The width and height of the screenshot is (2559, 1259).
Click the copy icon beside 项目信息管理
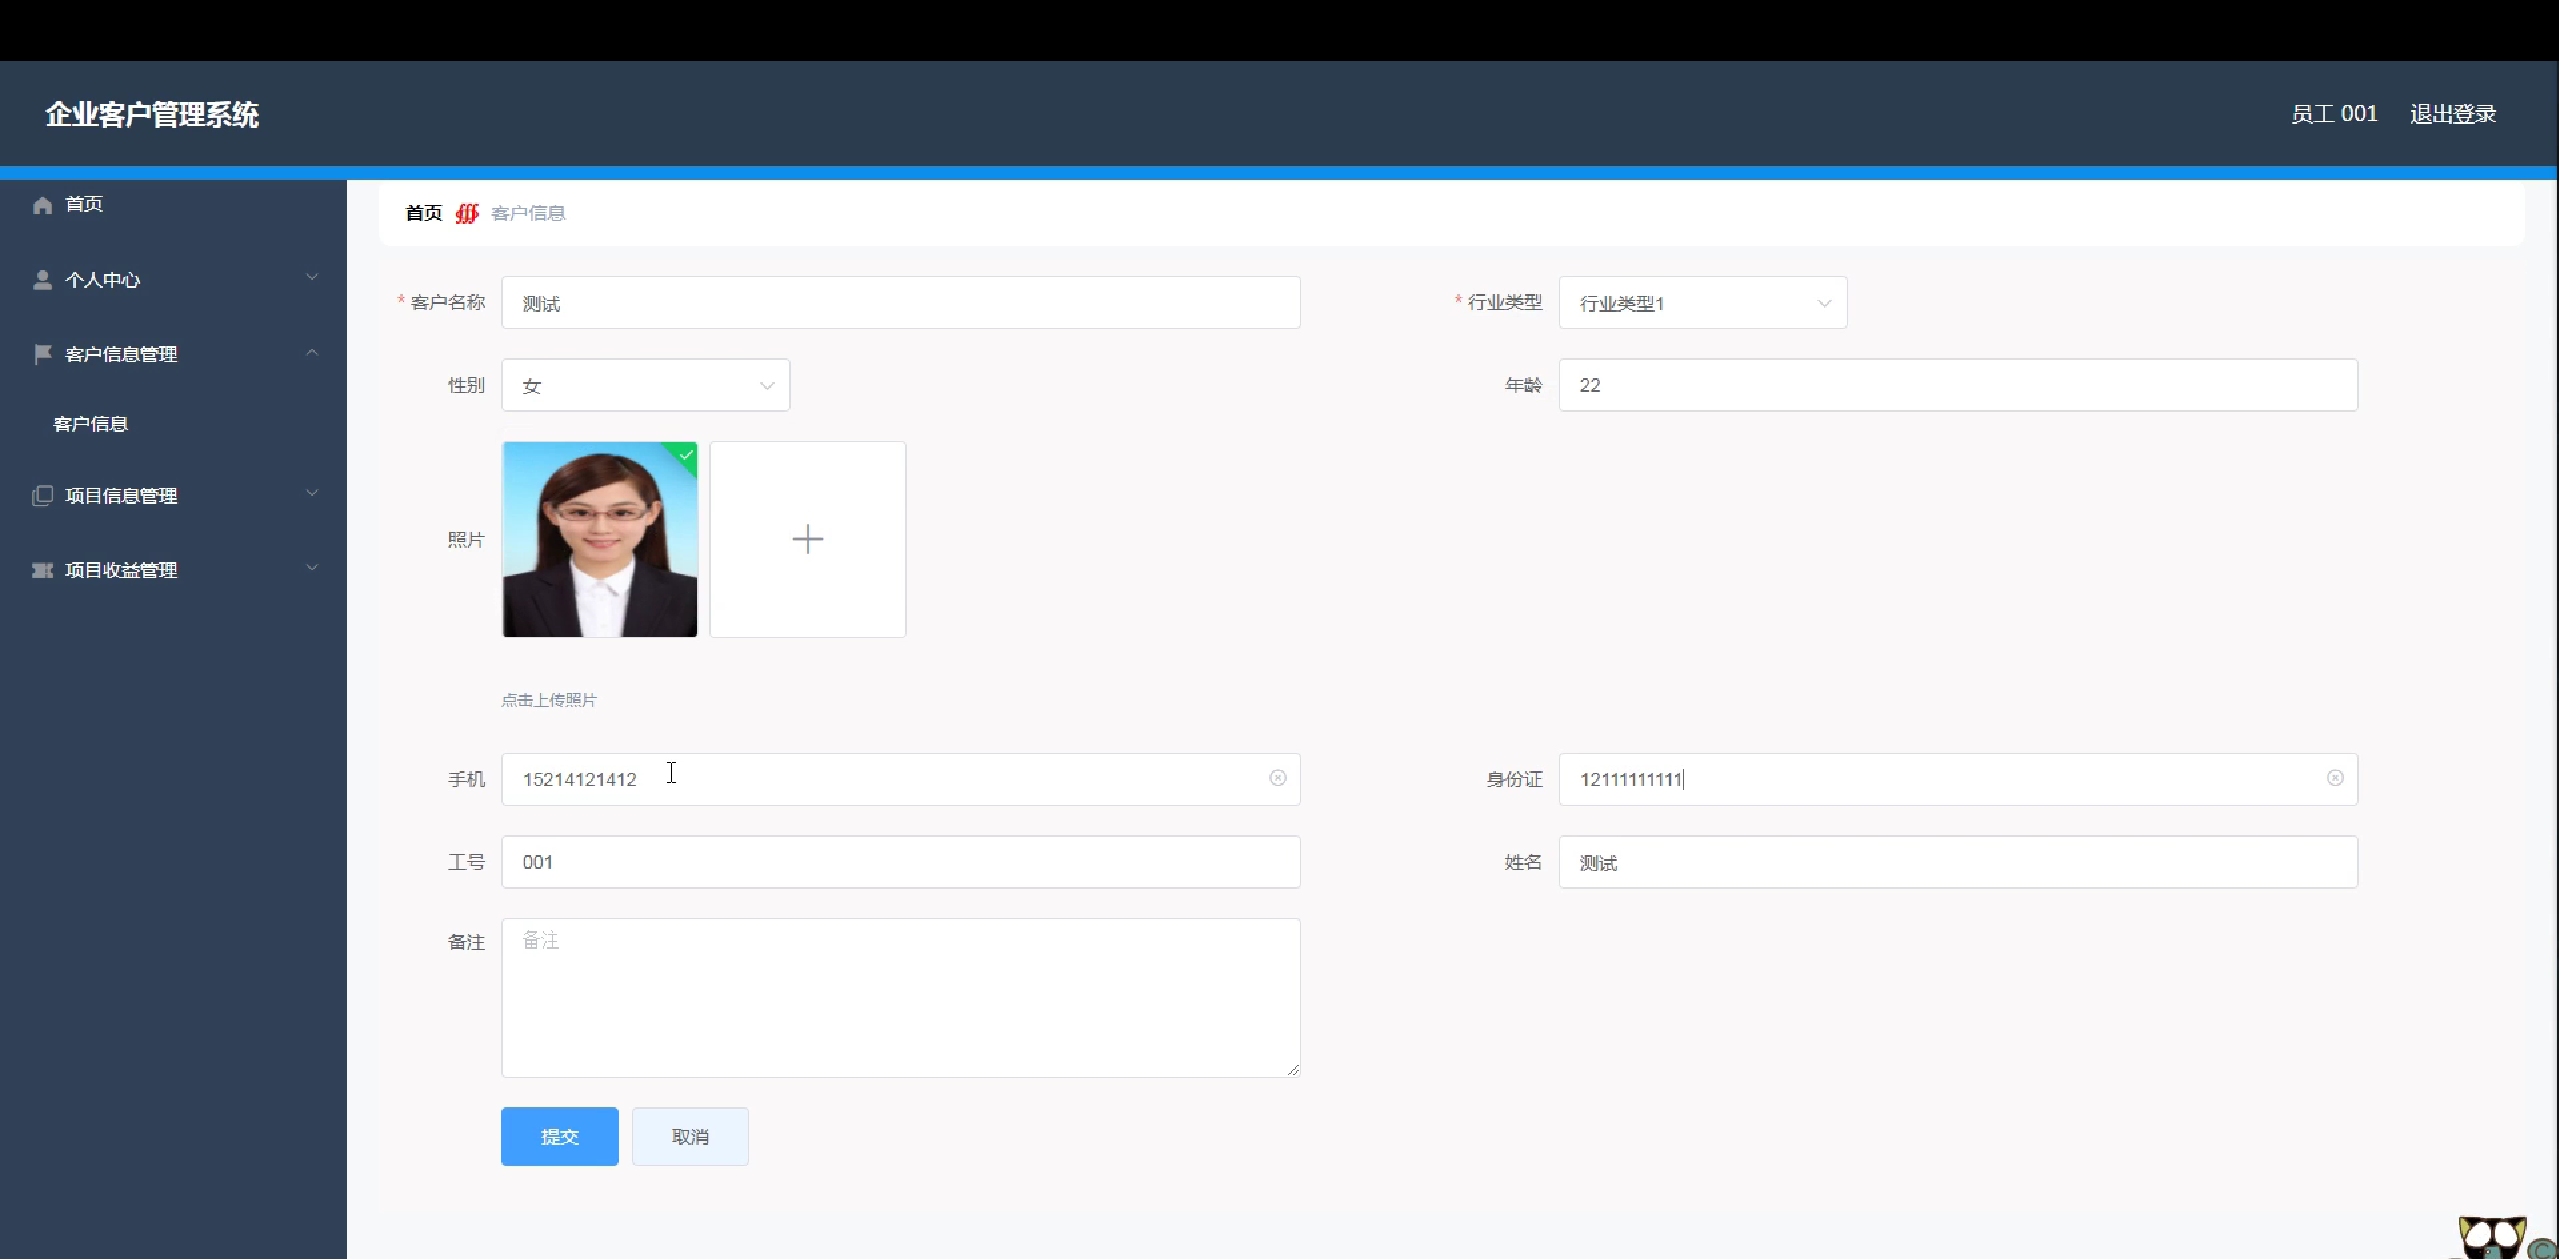[42, 496]
